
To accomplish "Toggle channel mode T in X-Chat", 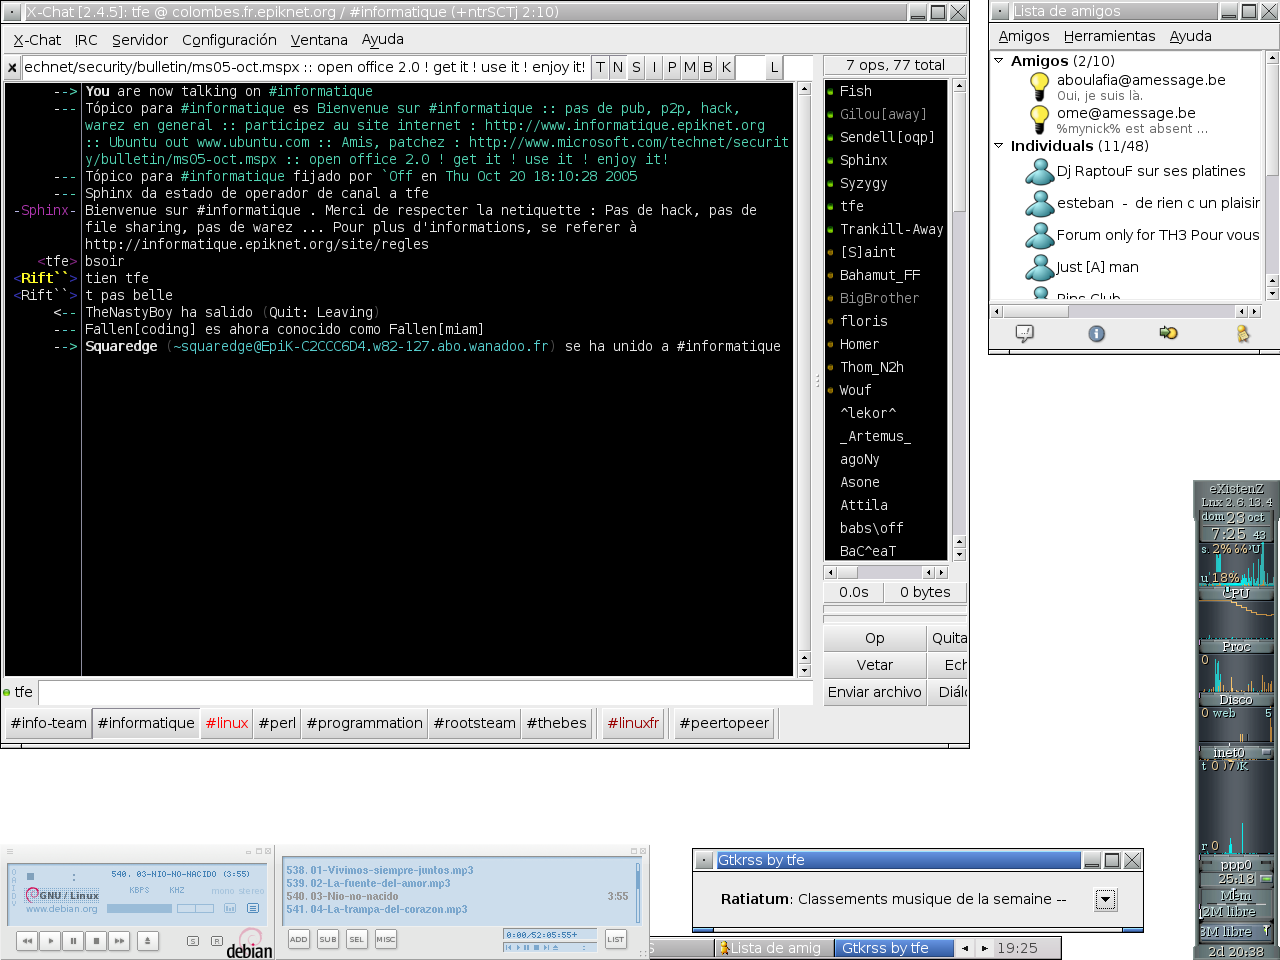I will pyautogui.click(x=600, y=67).
